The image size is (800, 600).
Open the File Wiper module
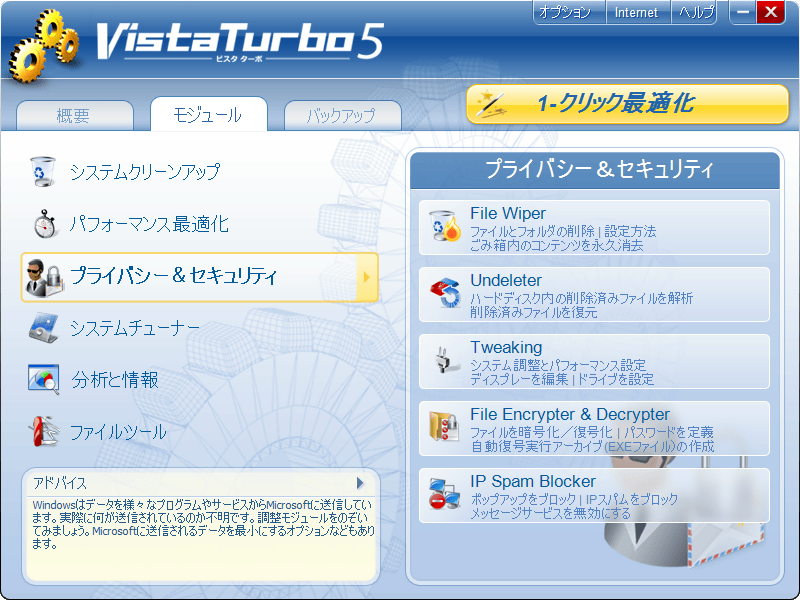594,228
